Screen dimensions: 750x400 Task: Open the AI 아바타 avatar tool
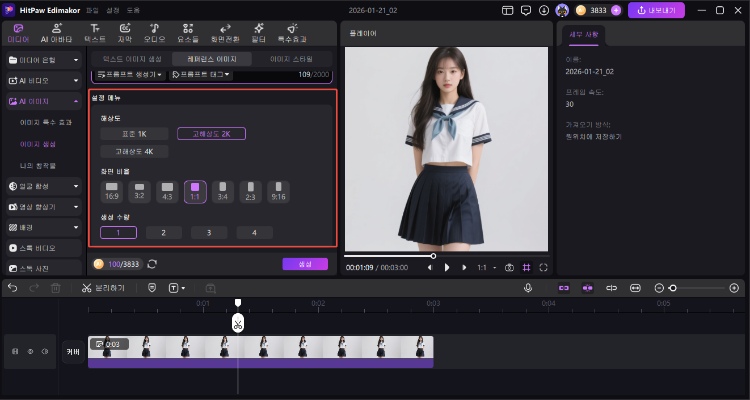pyautogui.click(x=56, y=33)
